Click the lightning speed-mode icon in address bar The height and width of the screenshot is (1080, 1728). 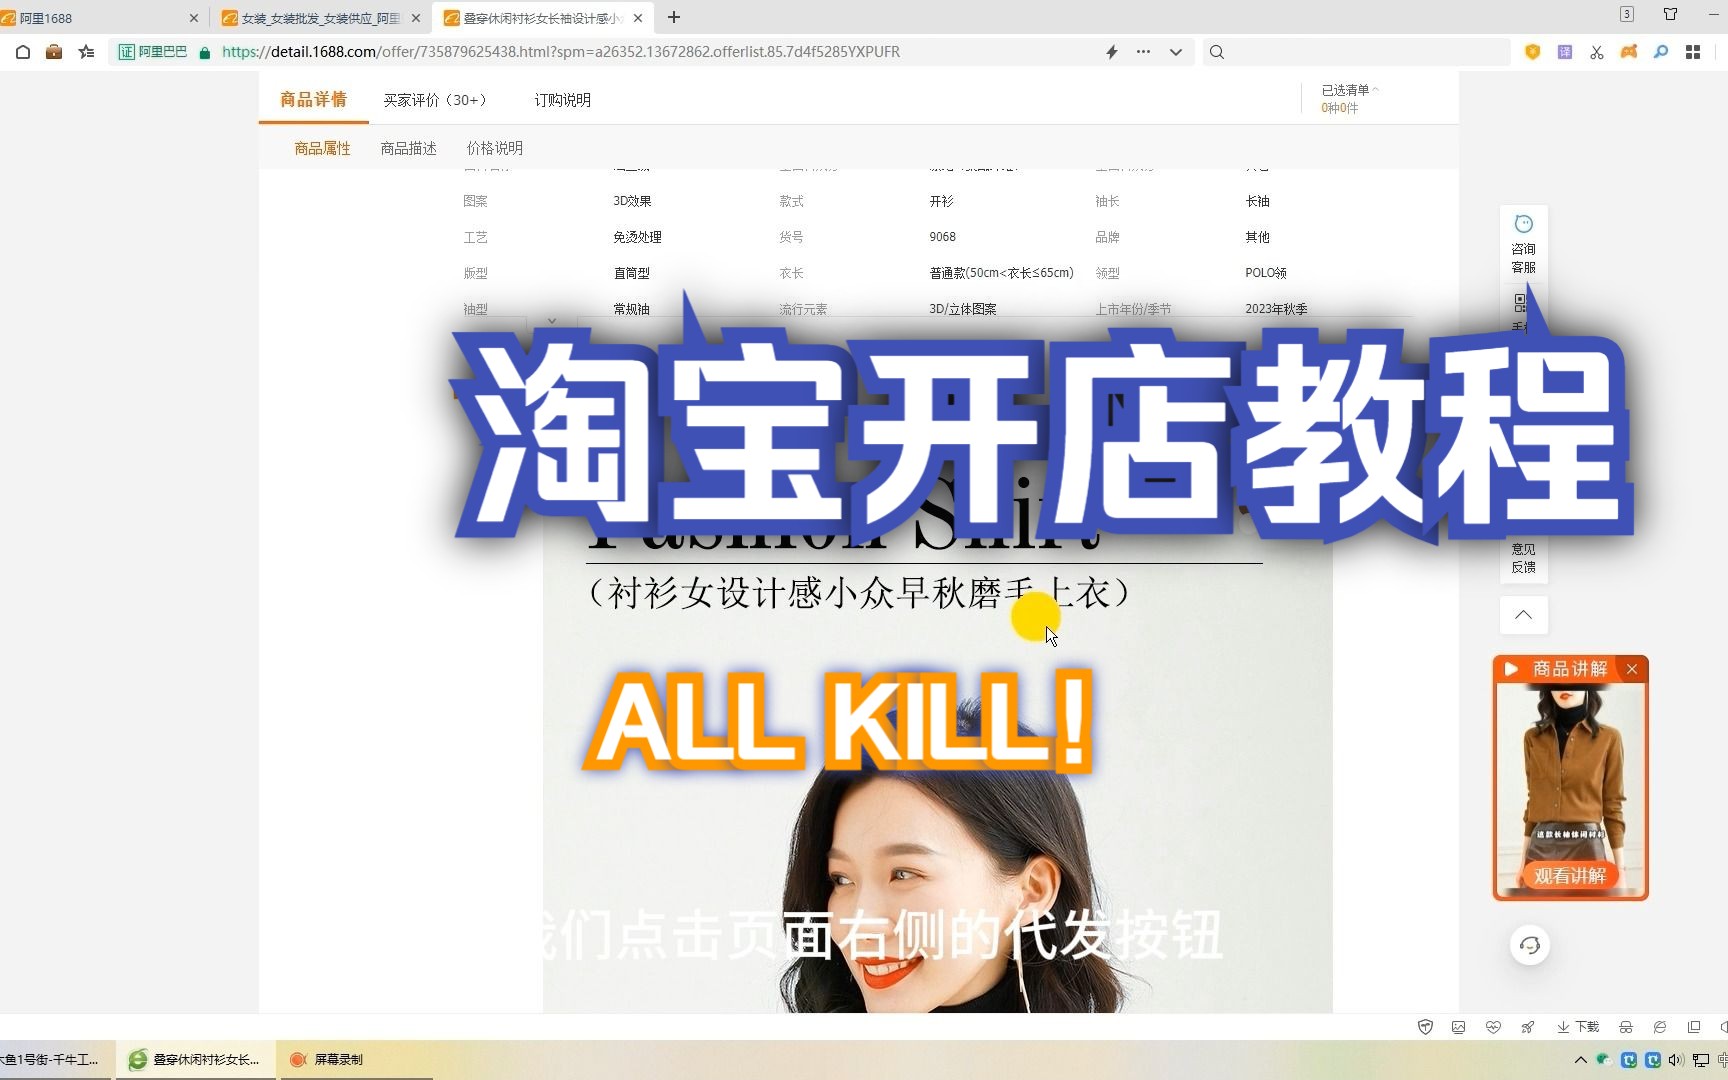tap(1111, 52)
